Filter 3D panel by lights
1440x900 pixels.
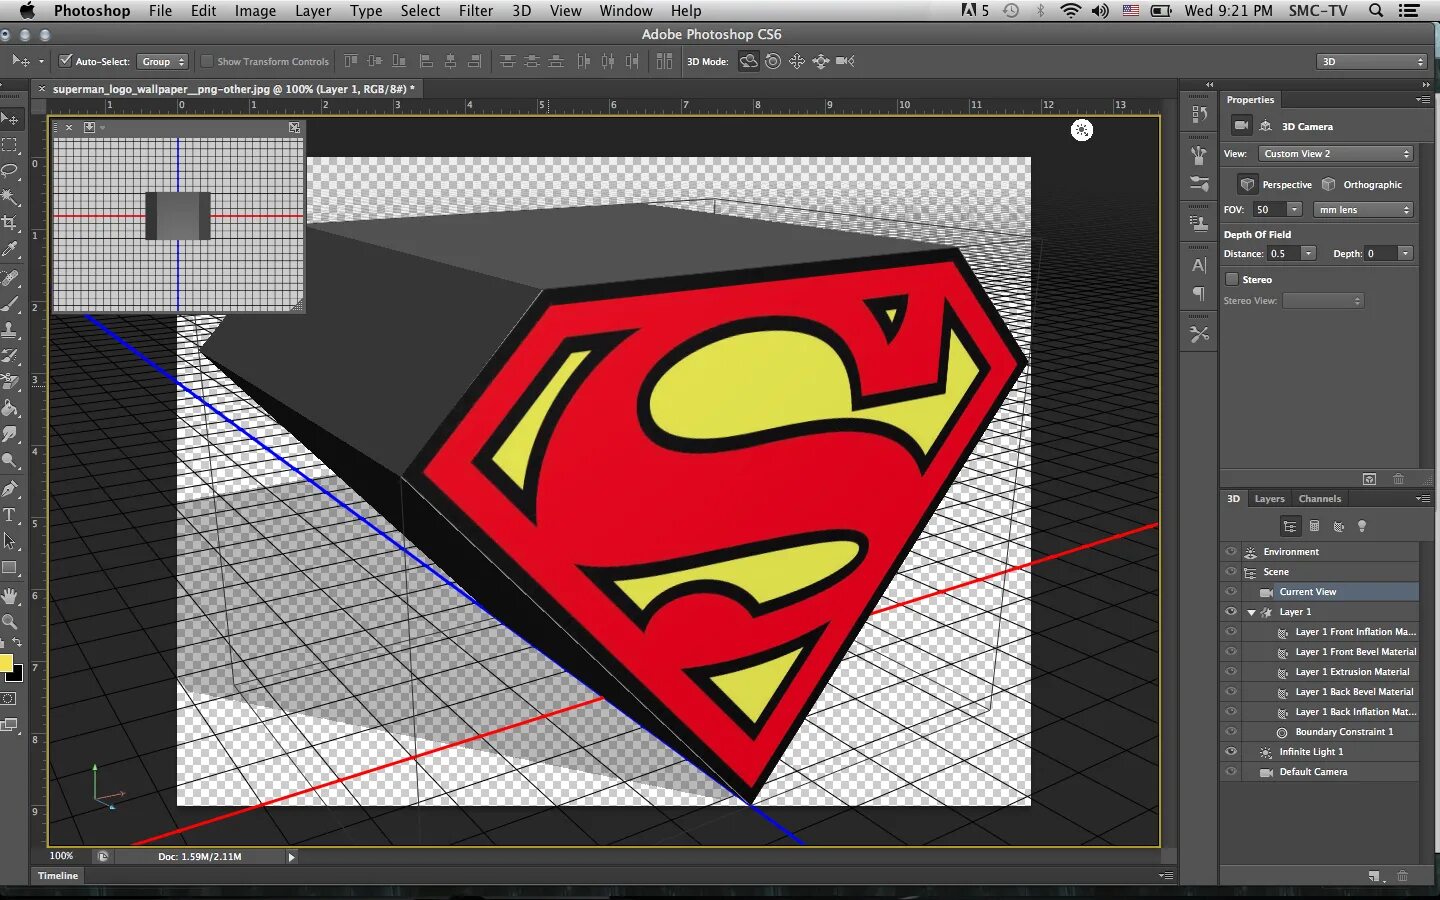click(1362, 526)
